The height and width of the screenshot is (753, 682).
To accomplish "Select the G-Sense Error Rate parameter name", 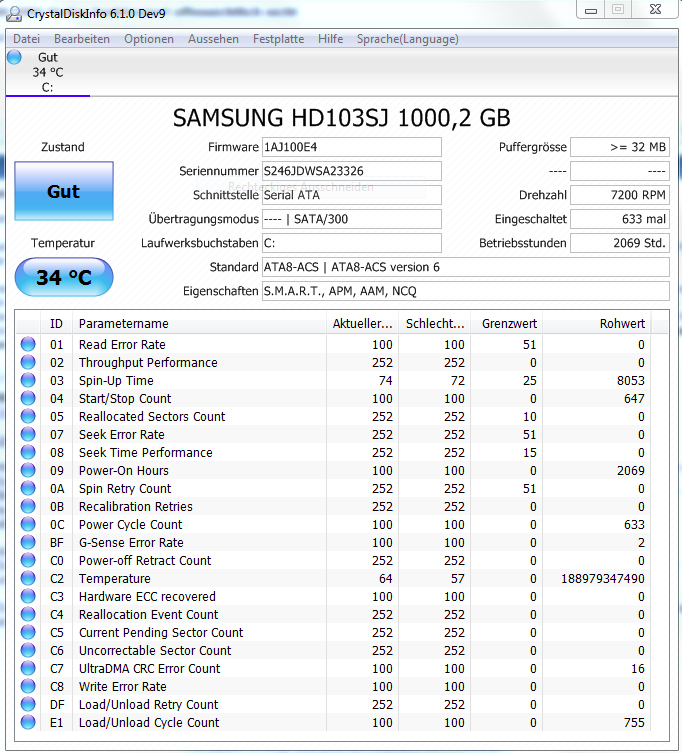I will pos(131,542).
